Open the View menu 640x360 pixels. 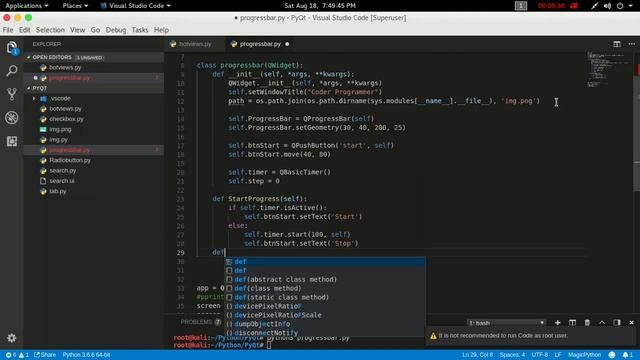point(77,30)
